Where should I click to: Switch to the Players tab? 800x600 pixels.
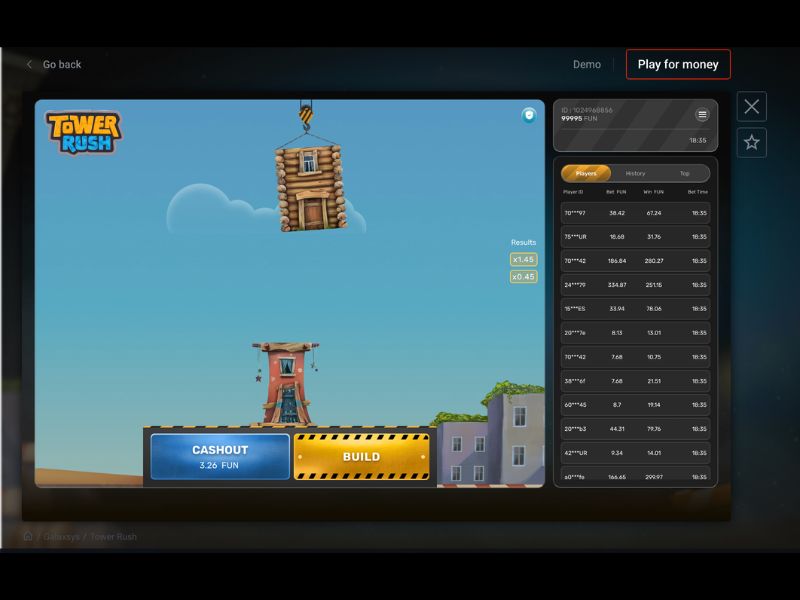tap(586, 173)
